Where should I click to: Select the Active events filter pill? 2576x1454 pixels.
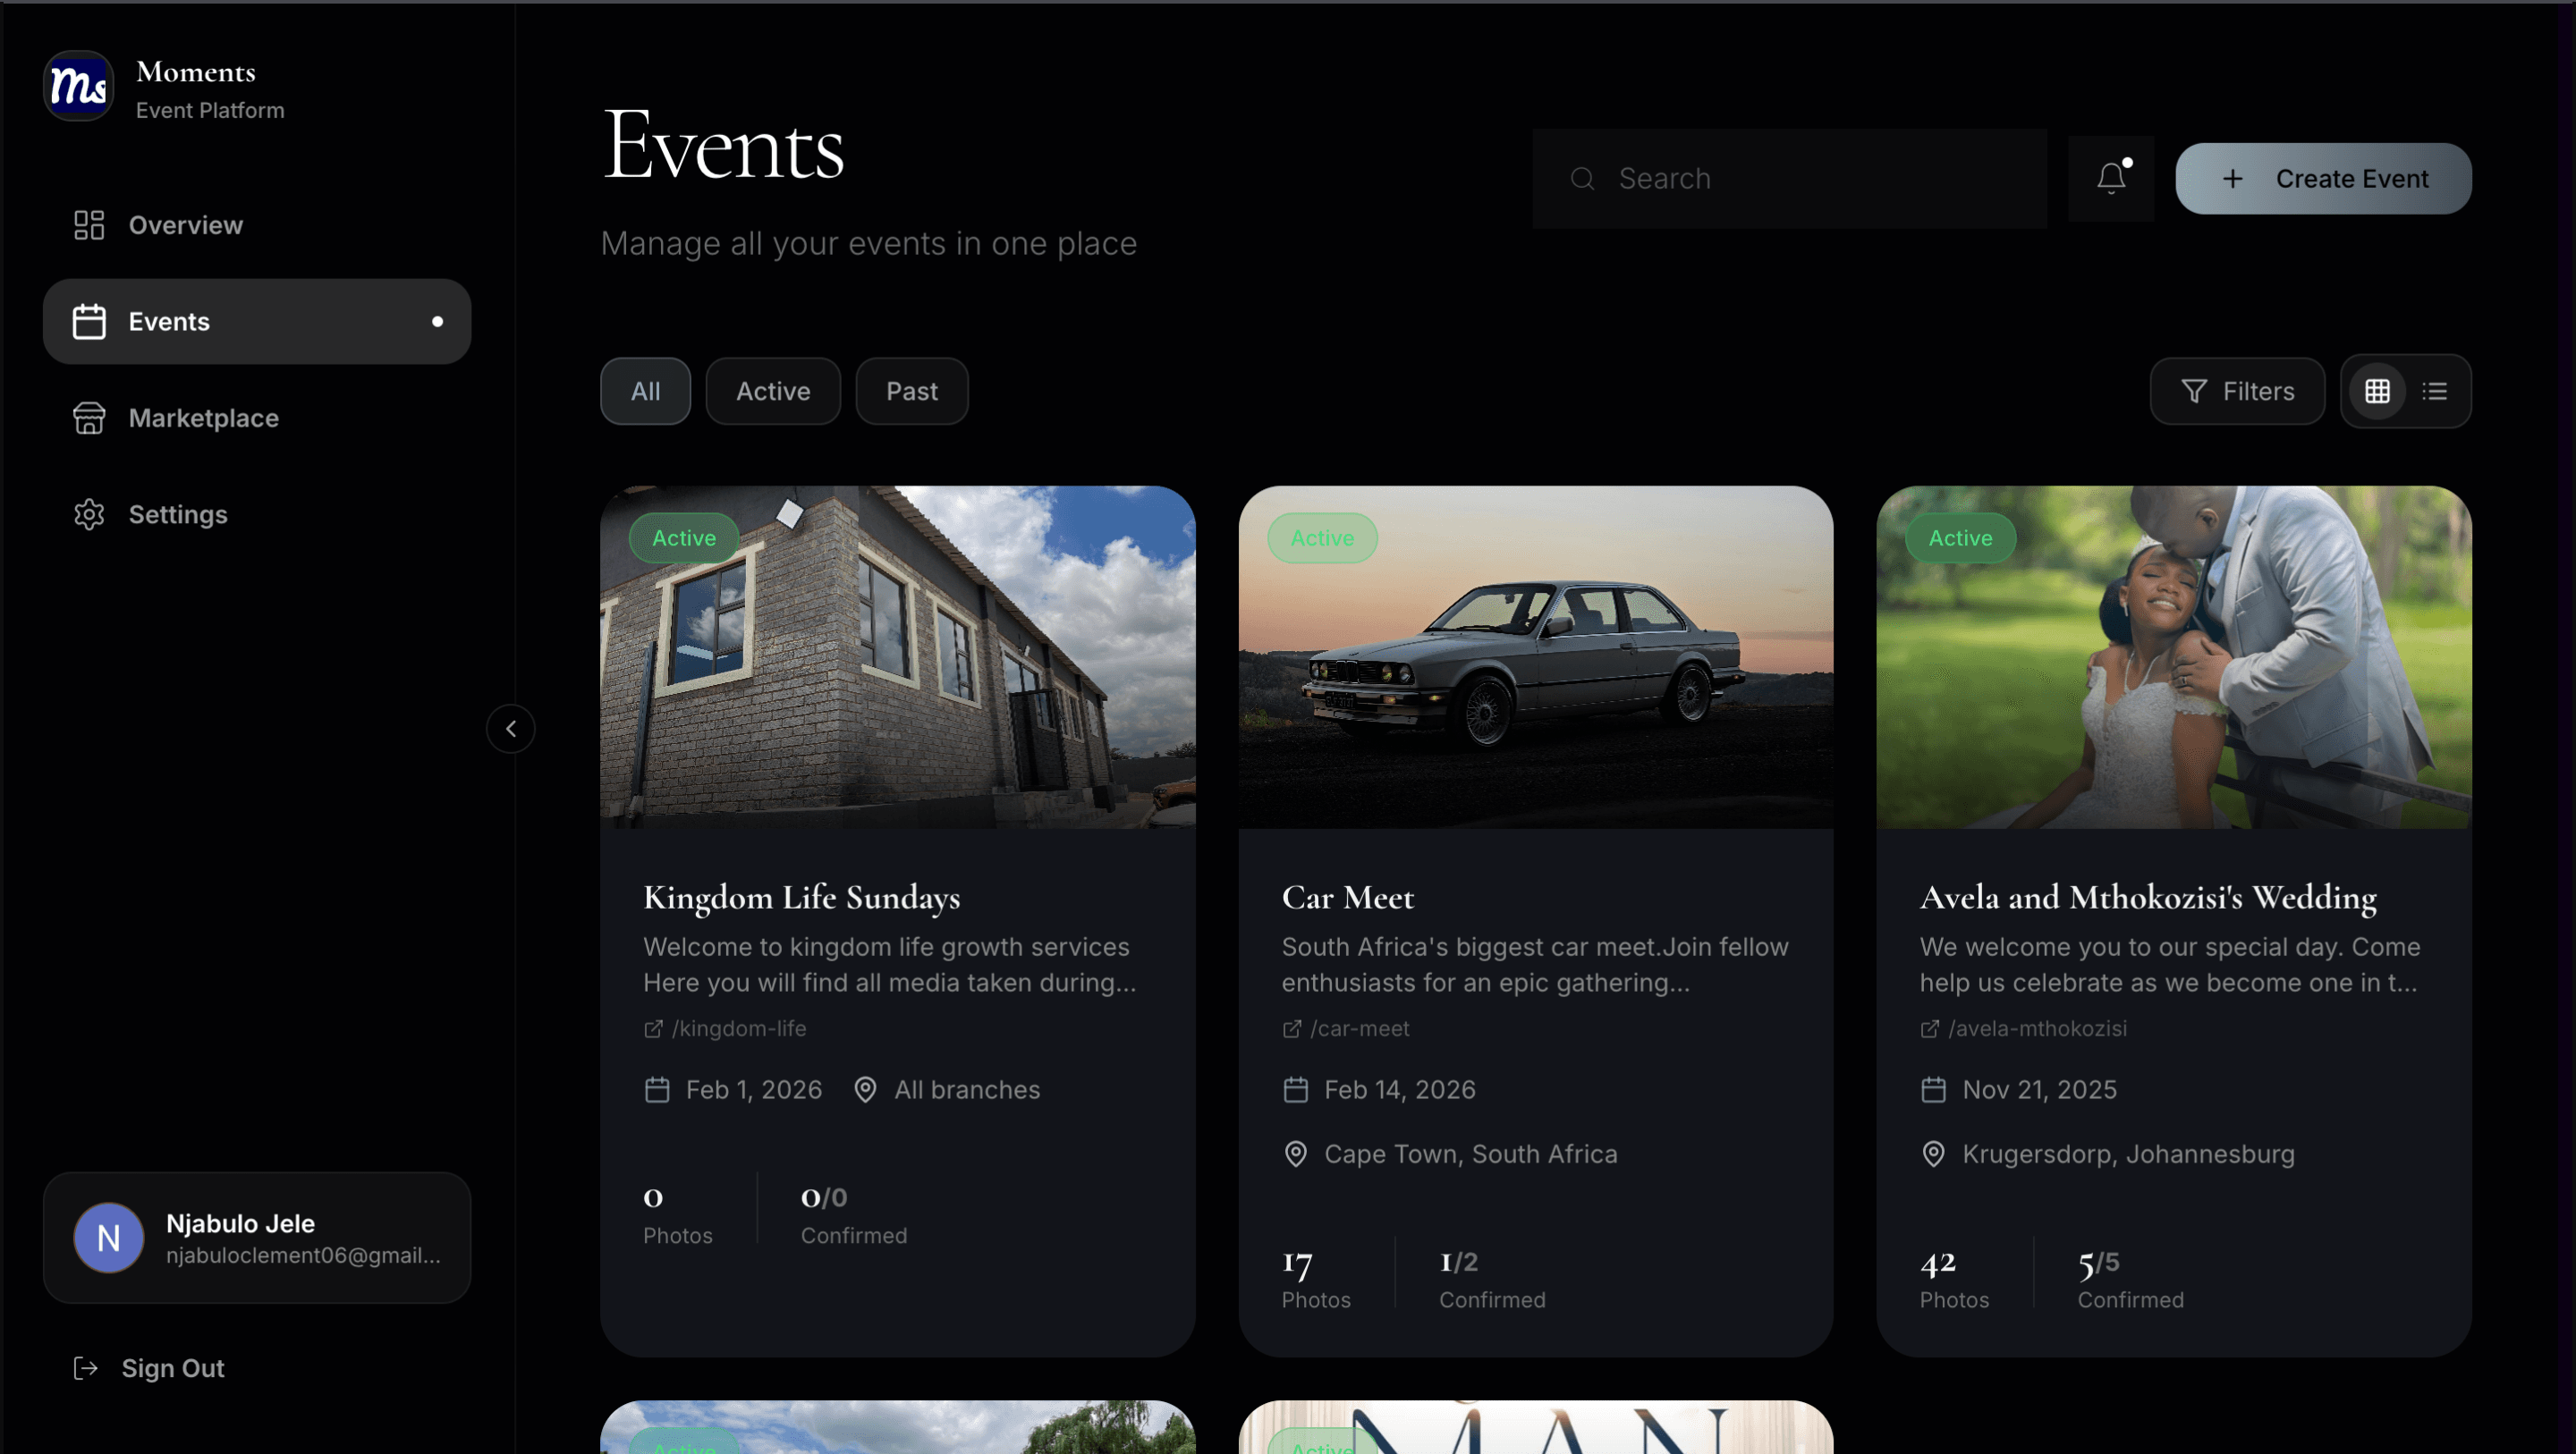(x=772, y=391)
